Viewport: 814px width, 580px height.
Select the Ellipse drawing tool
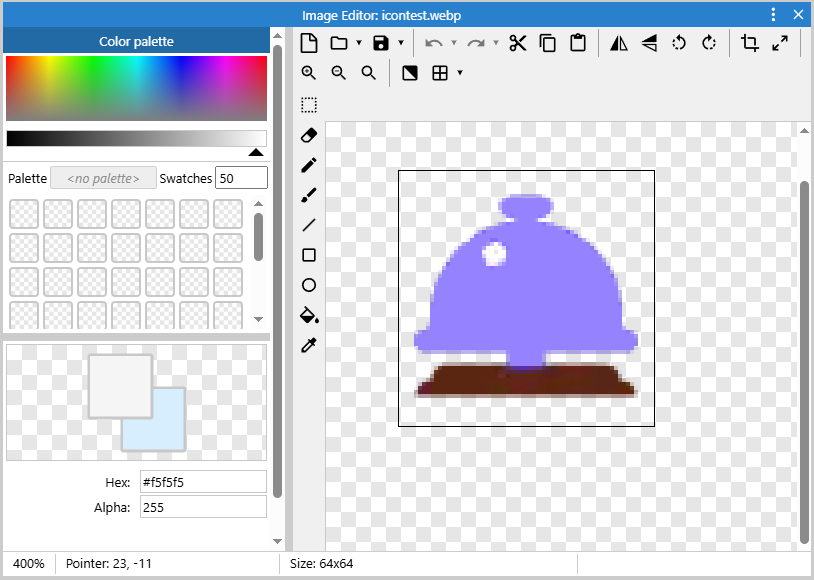coord(309,285)
